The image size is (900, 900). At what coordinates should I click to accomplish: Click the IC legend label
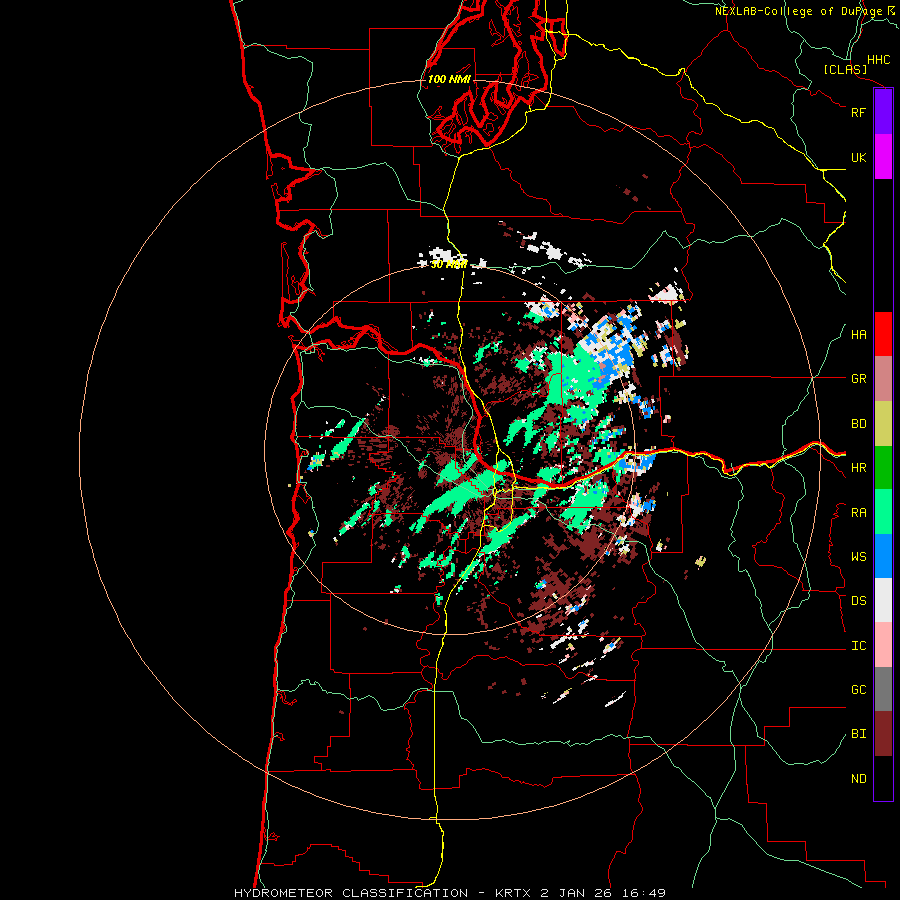pos(858,646)
